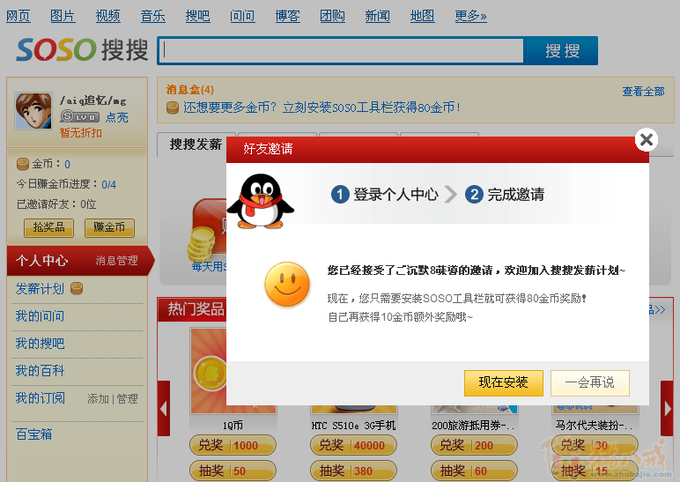This screenshot has width=680, height=482.
Task: Open 百宝箱 in the sidebar
Action: 34,434
